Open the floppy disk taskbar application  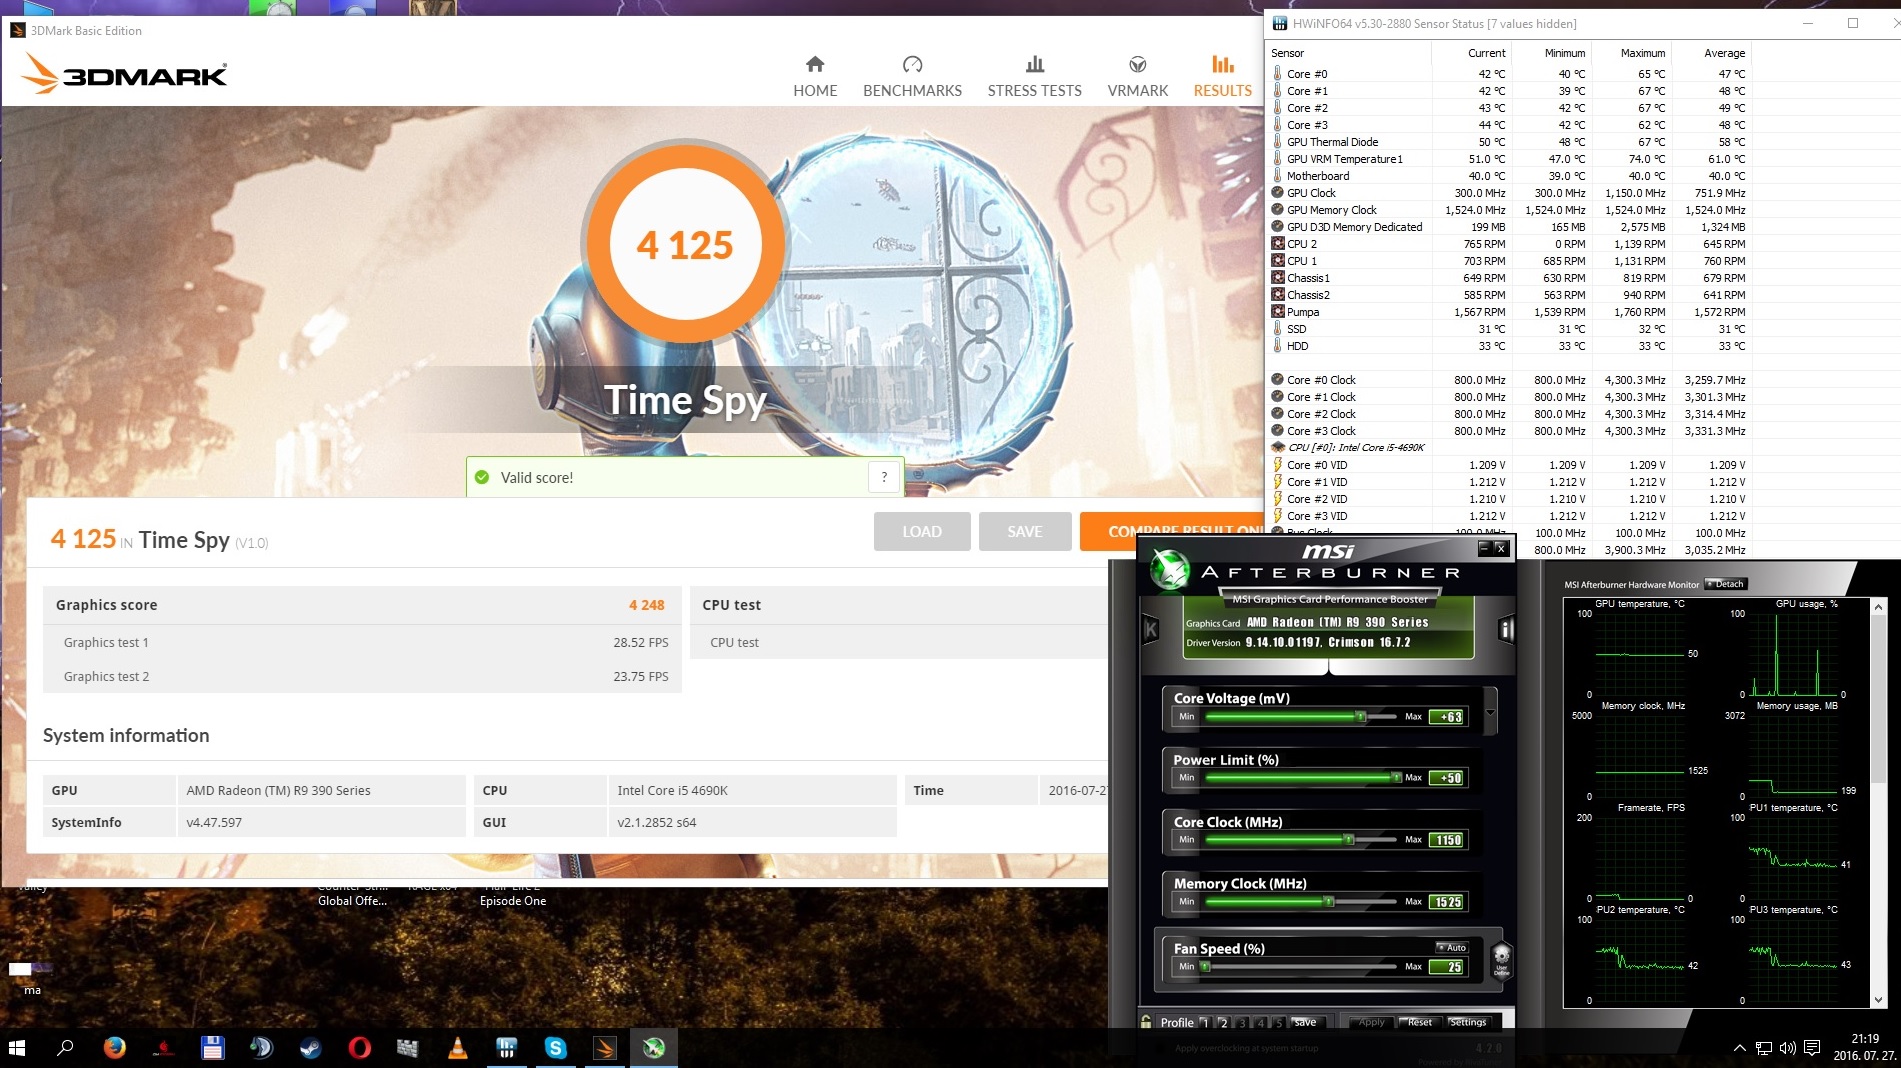(212, 1048)
